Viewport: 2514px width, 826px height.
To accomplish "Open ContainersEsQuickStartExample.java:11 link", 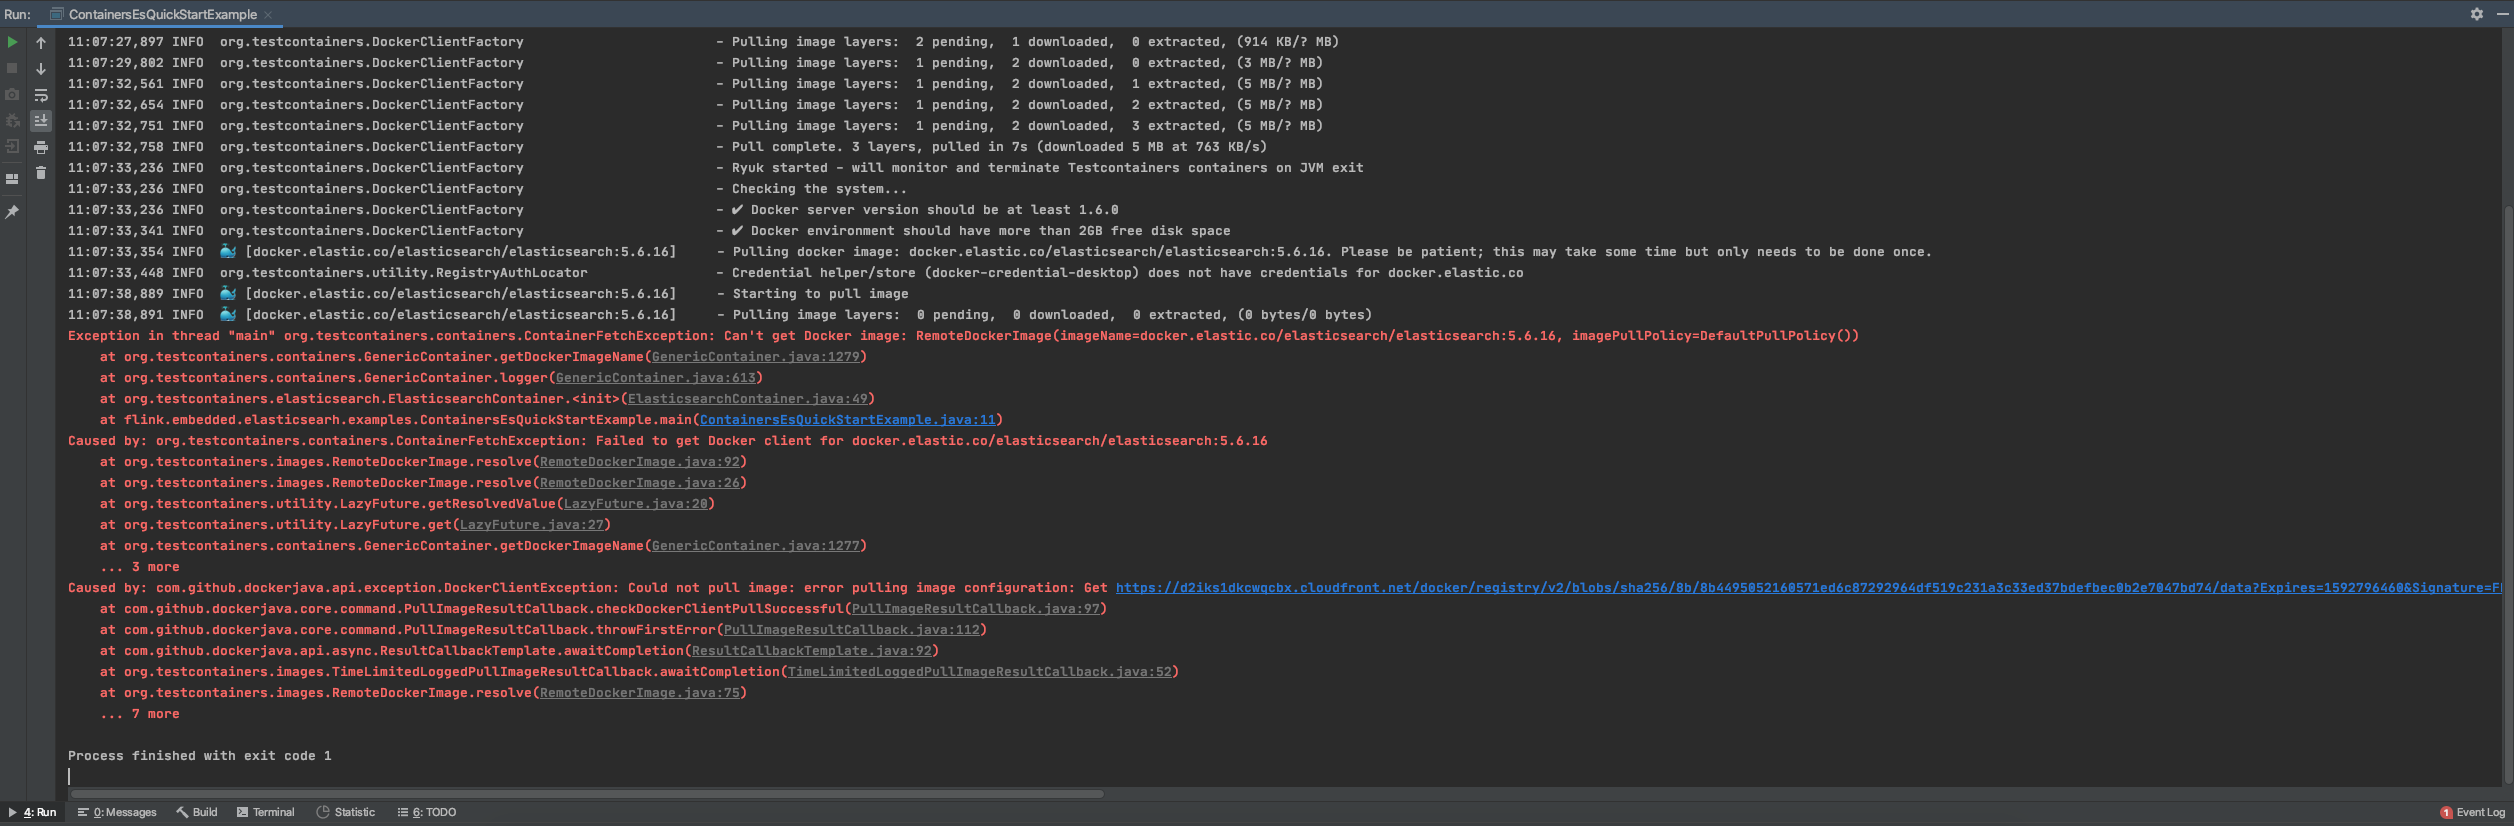I will pos(848,420).
